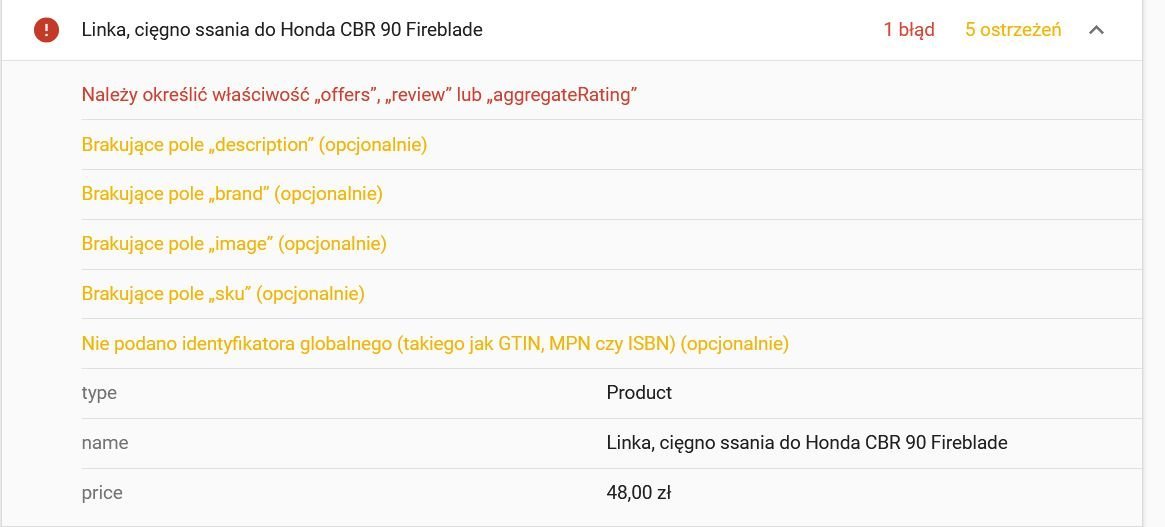Select the missing "image" field warning

click(x=234, y=244)
